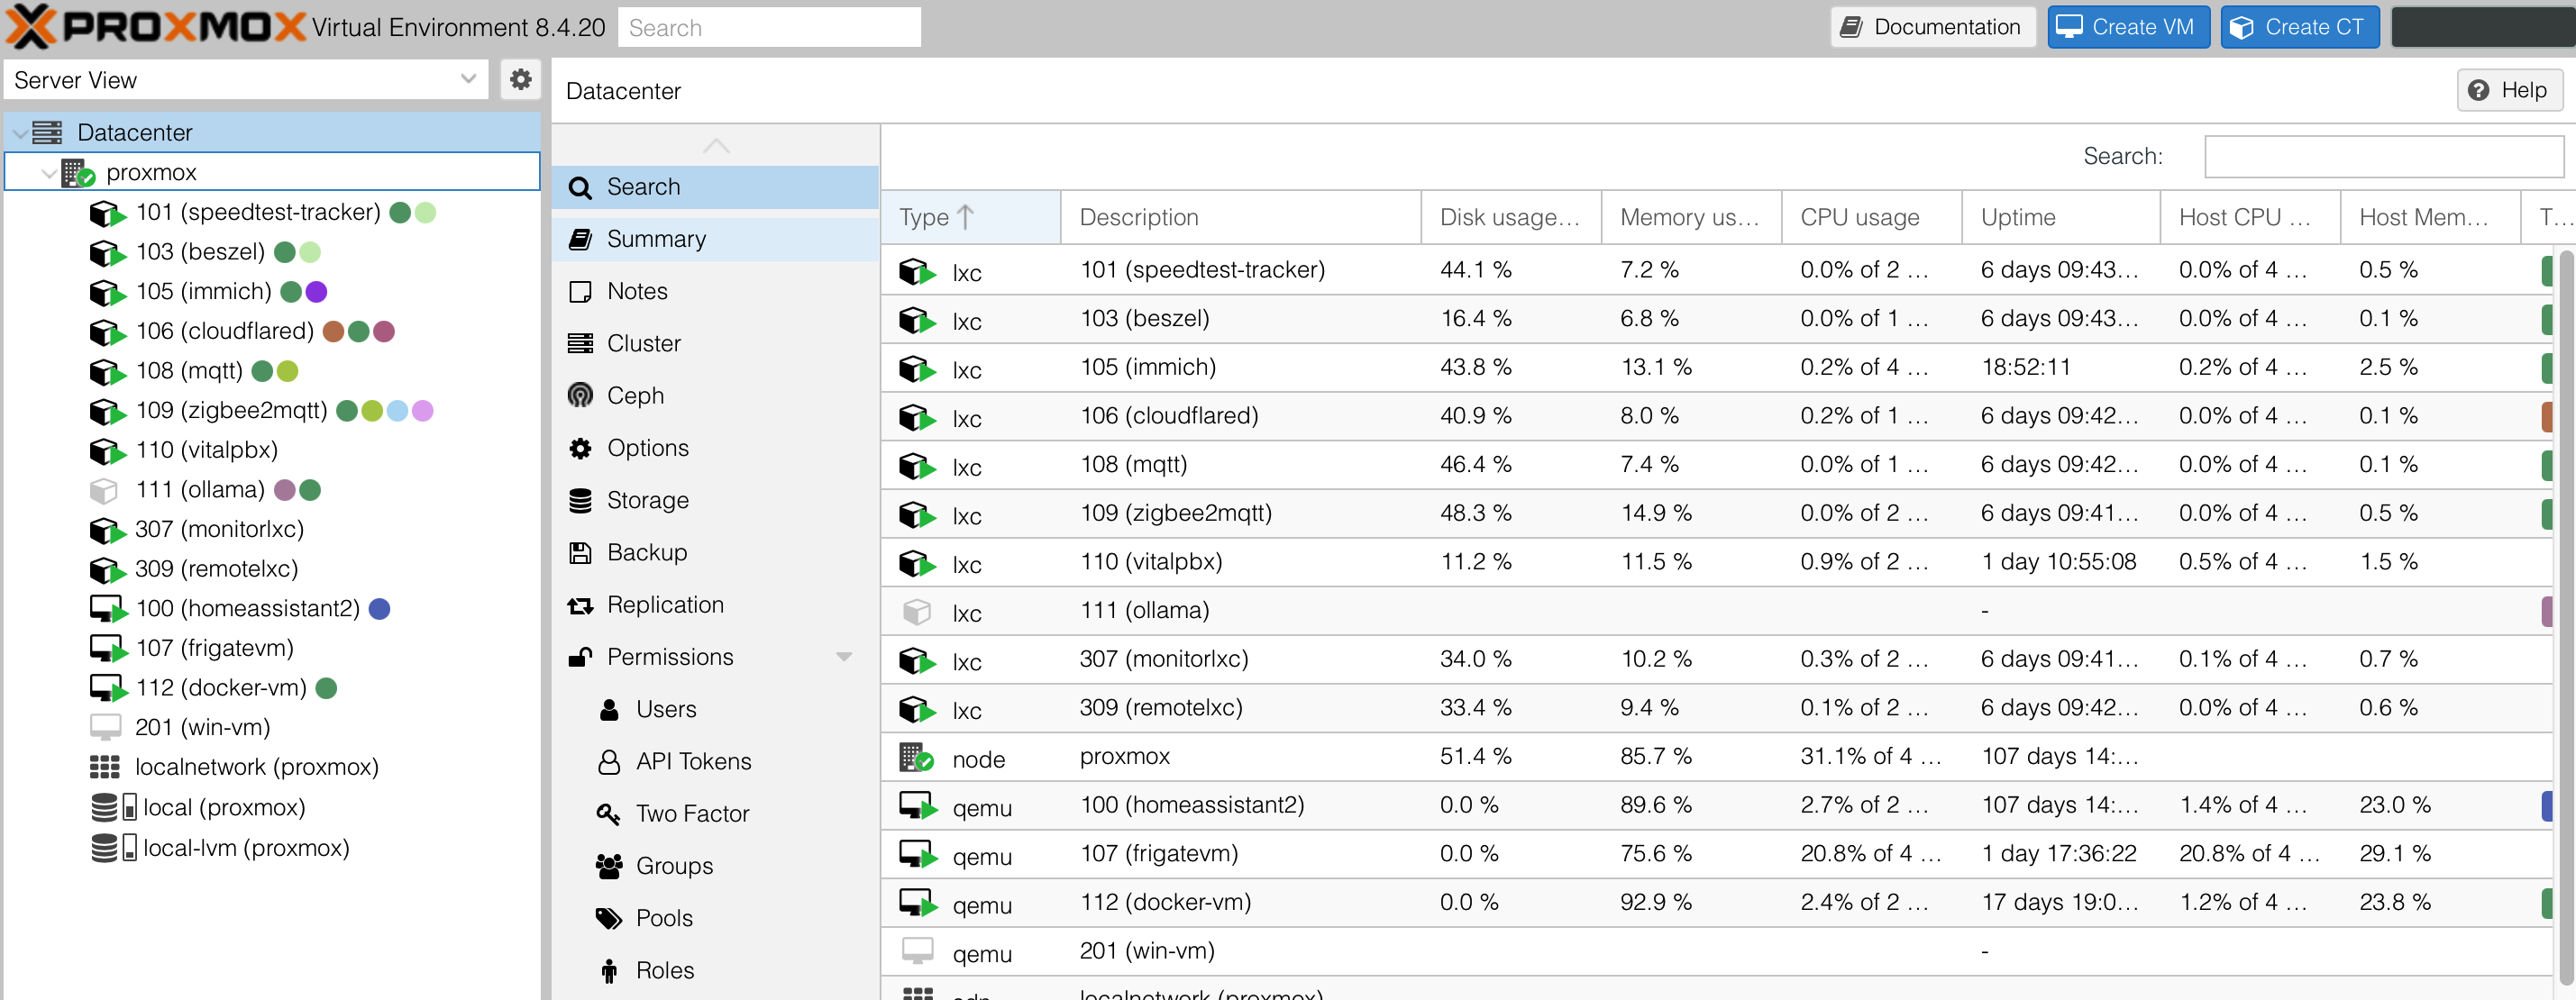The image size is (2576, 1000).
Task: Click the Create CT button
Action: pos(2299,27)
